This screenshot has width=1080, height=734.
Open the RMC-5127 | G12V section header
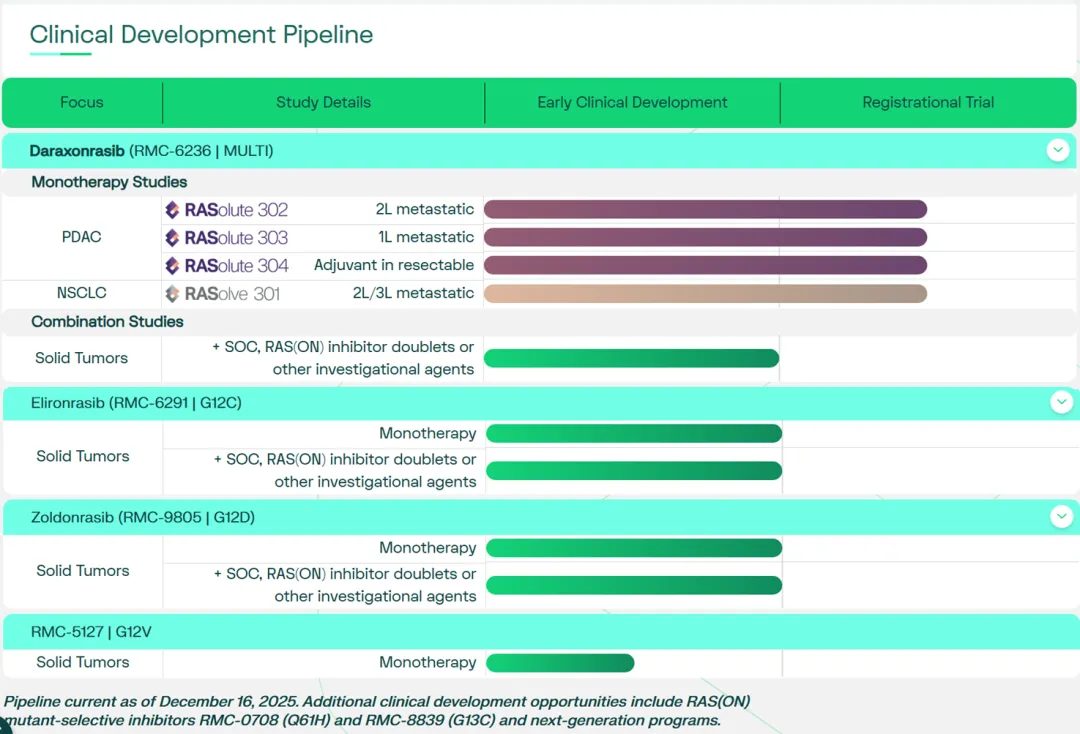(x=92, y=632)
